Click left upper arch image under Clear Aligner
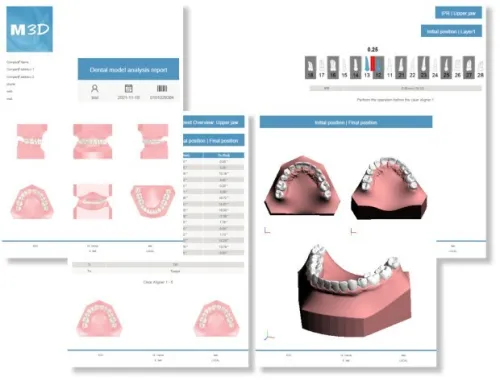Image resolution: width=500 pixels, height=381 pixels. [99, 318]
